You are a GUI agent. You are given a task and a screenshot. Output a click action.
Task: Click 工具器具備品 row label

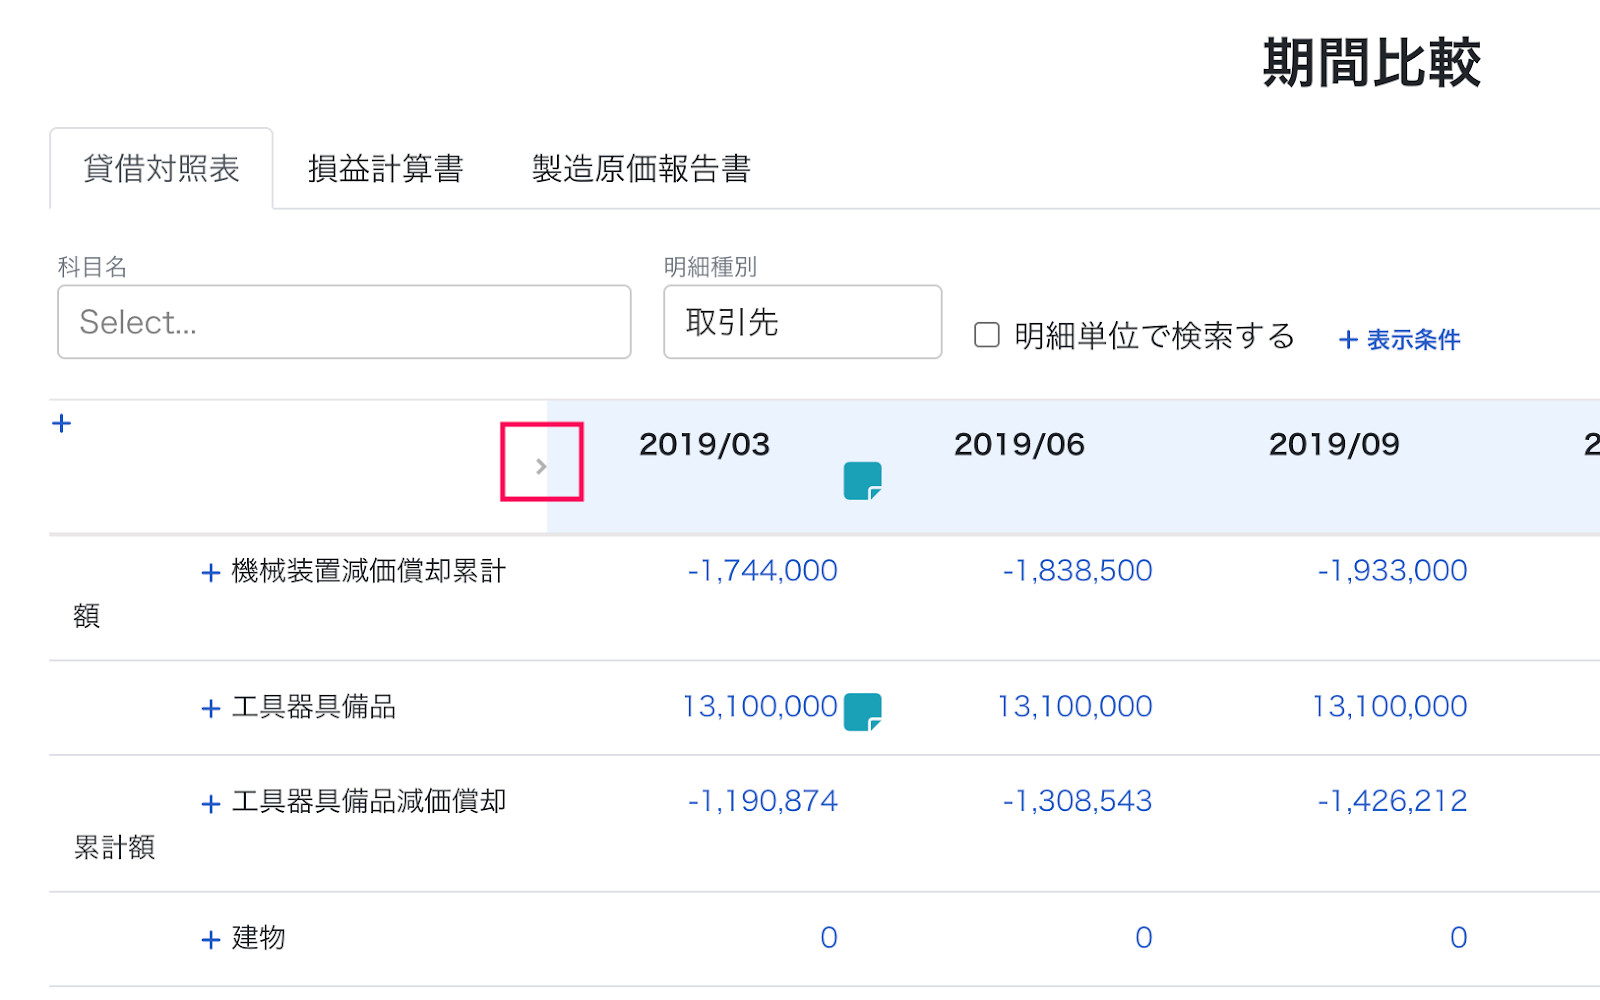click(x=314, y=707)
